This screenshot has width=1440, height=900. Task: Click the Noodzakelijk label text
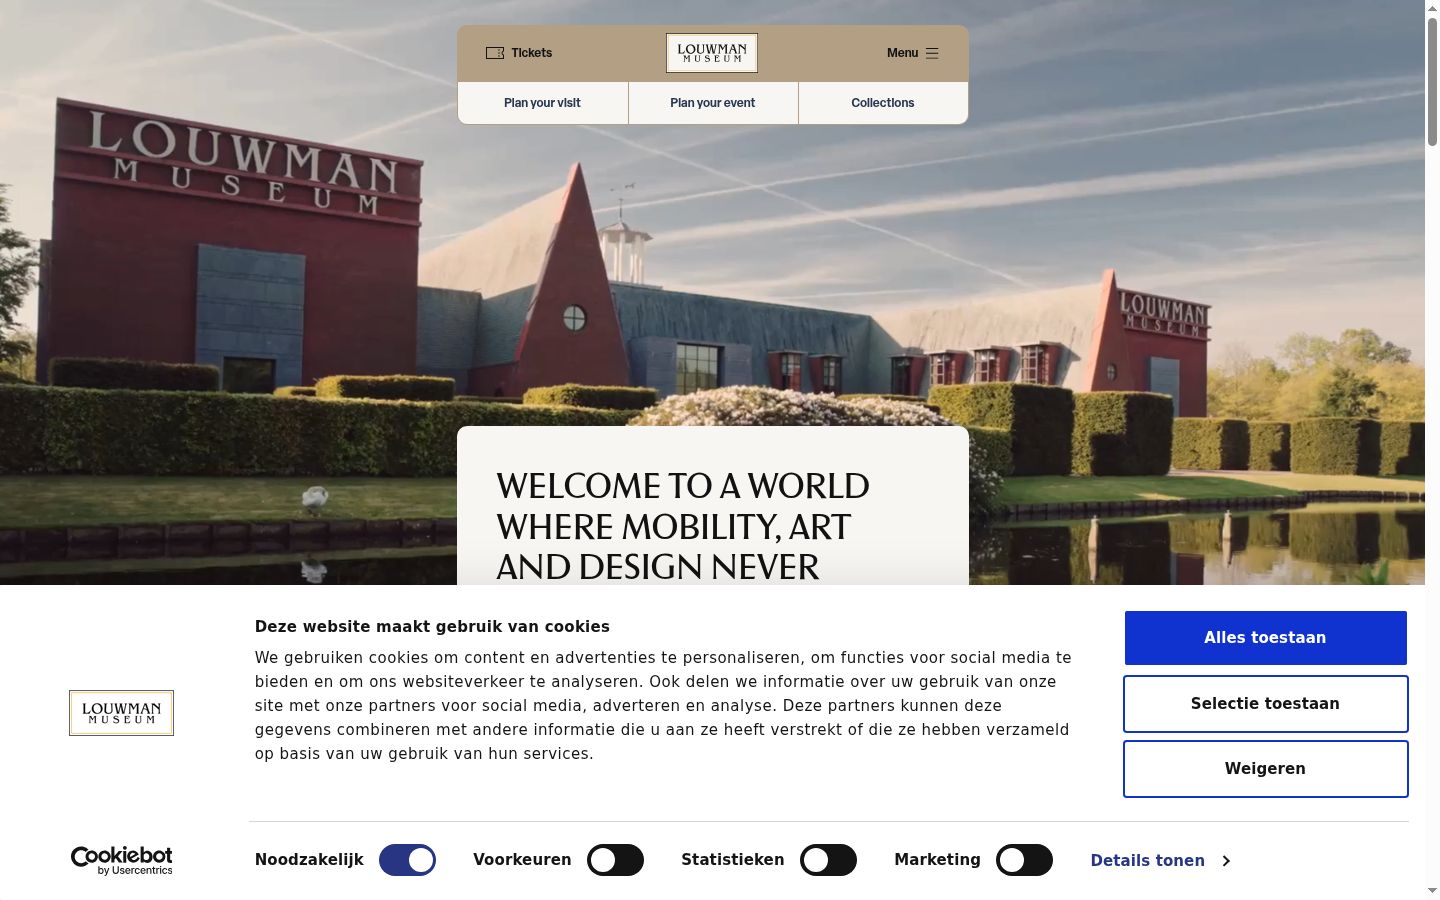pos(309,860)
